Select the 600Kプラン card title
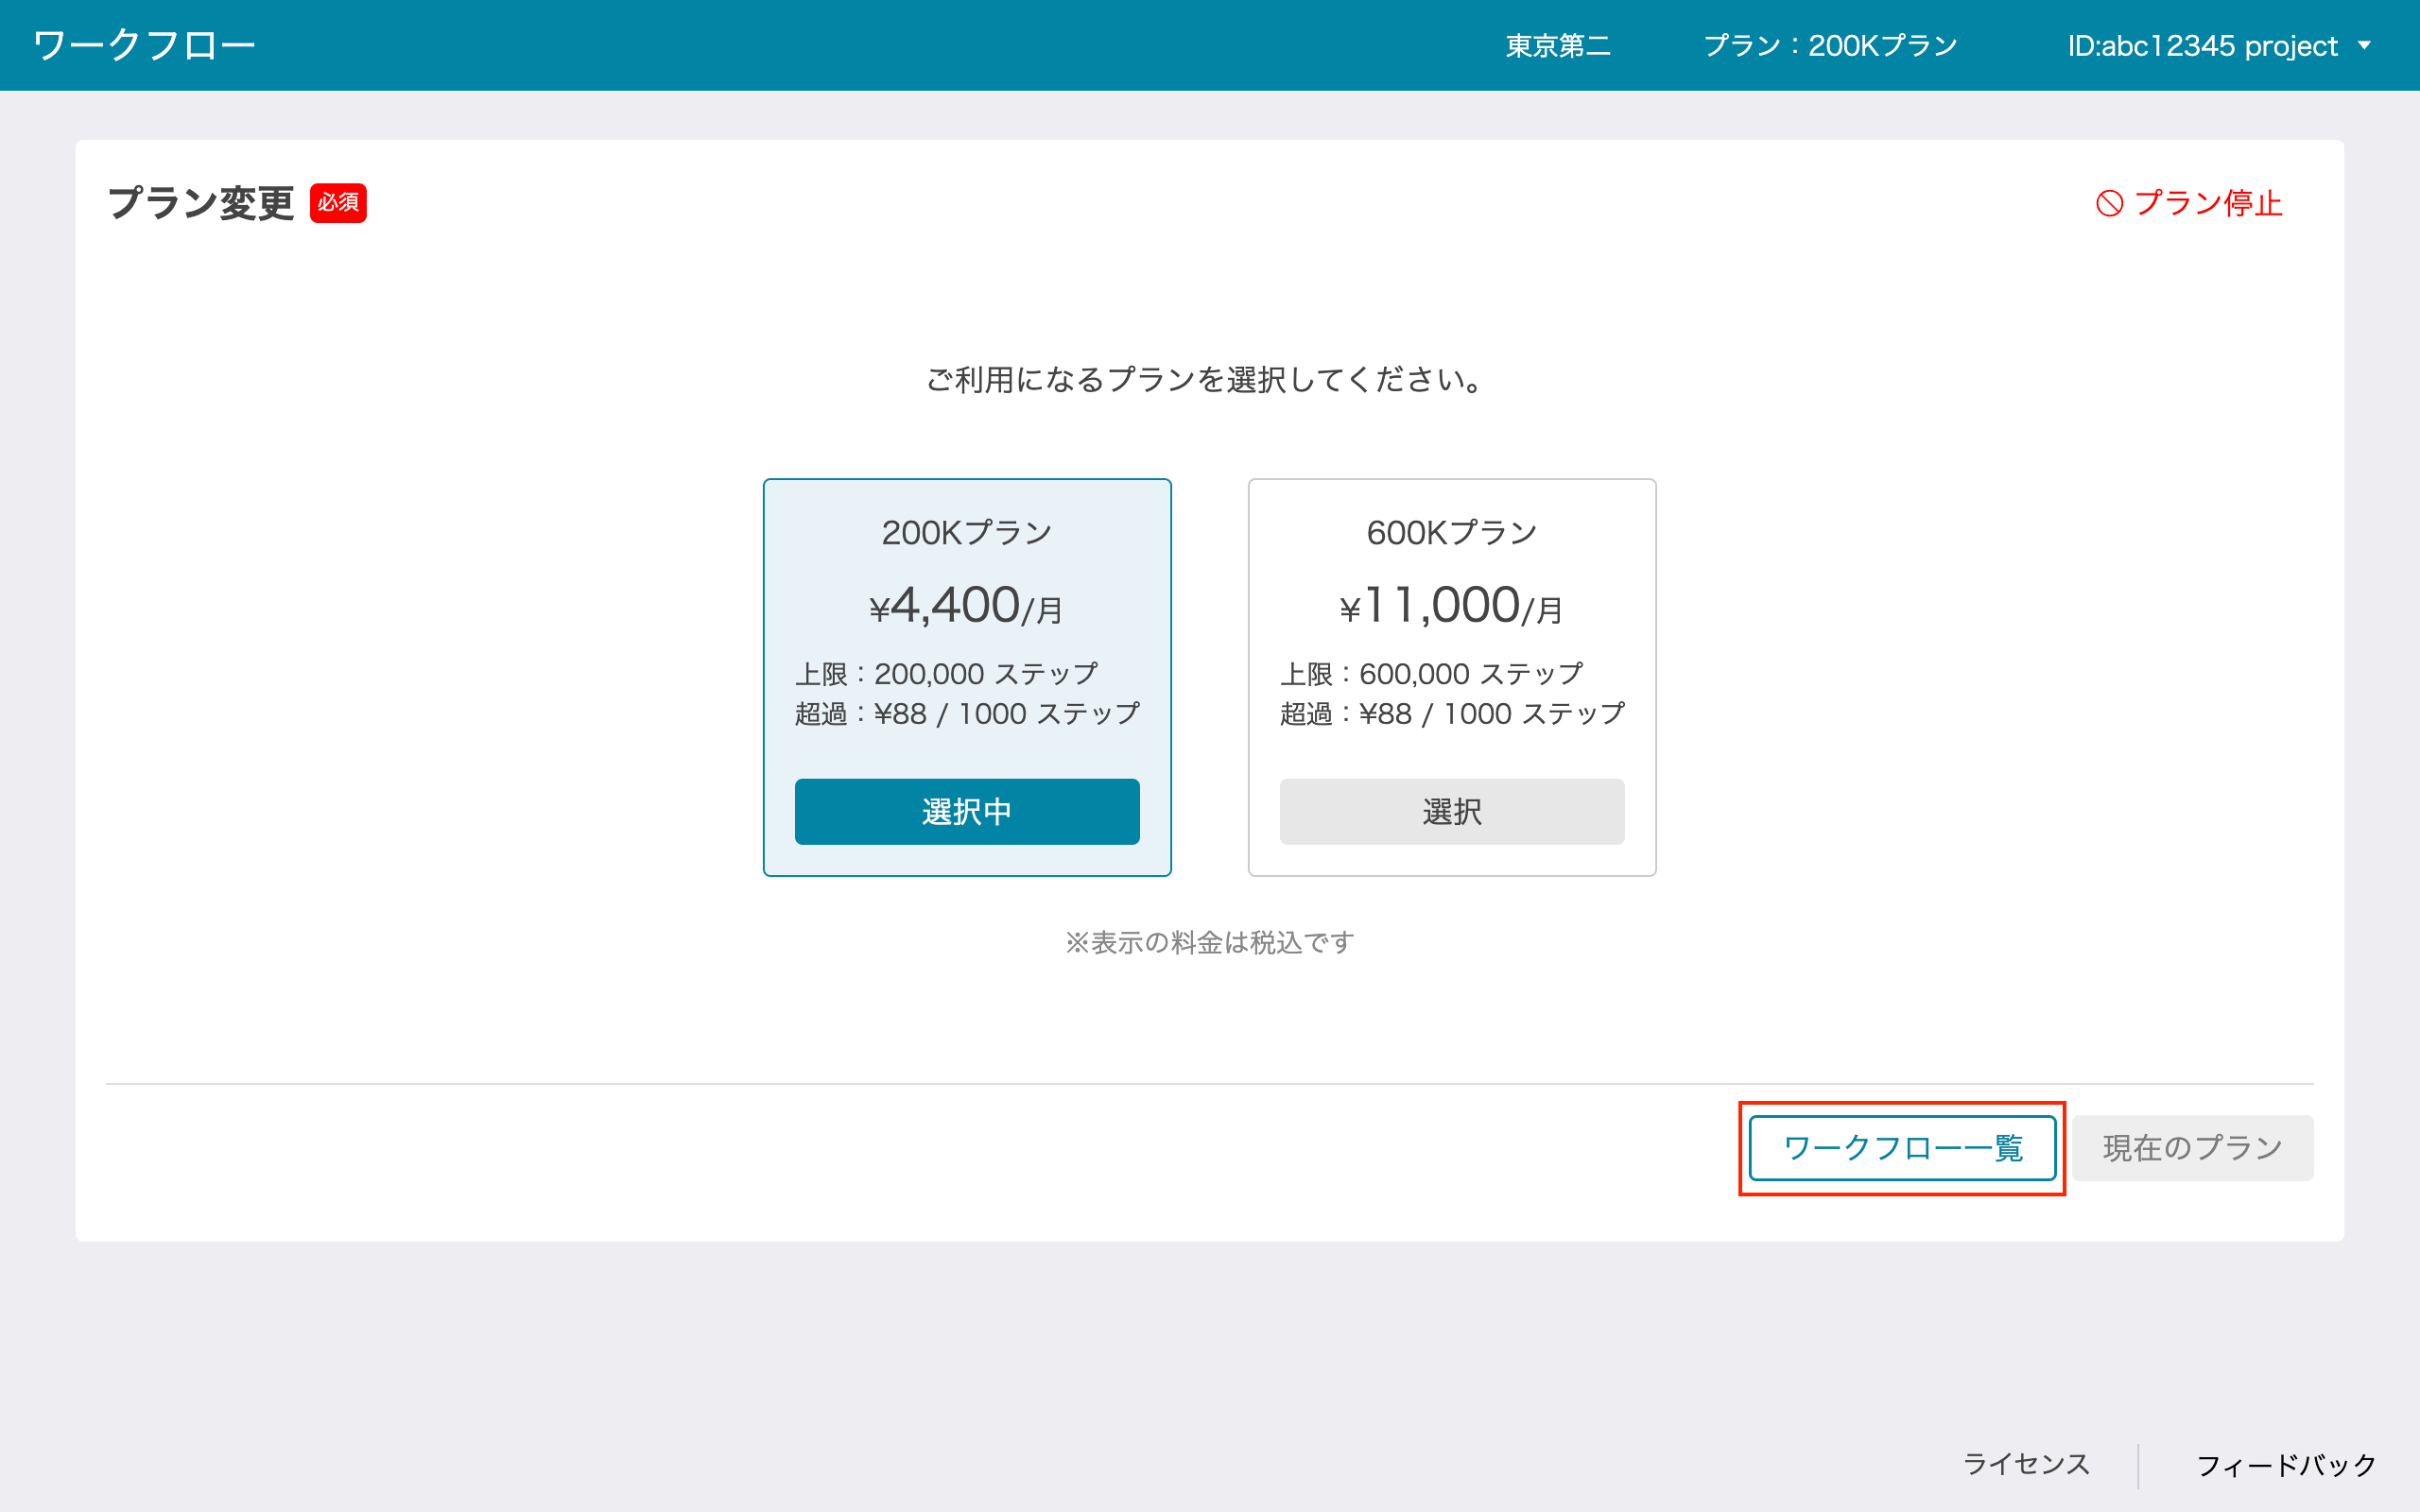The width and height of the screenshot is (2420, 1512). [x=1451, y=533]
